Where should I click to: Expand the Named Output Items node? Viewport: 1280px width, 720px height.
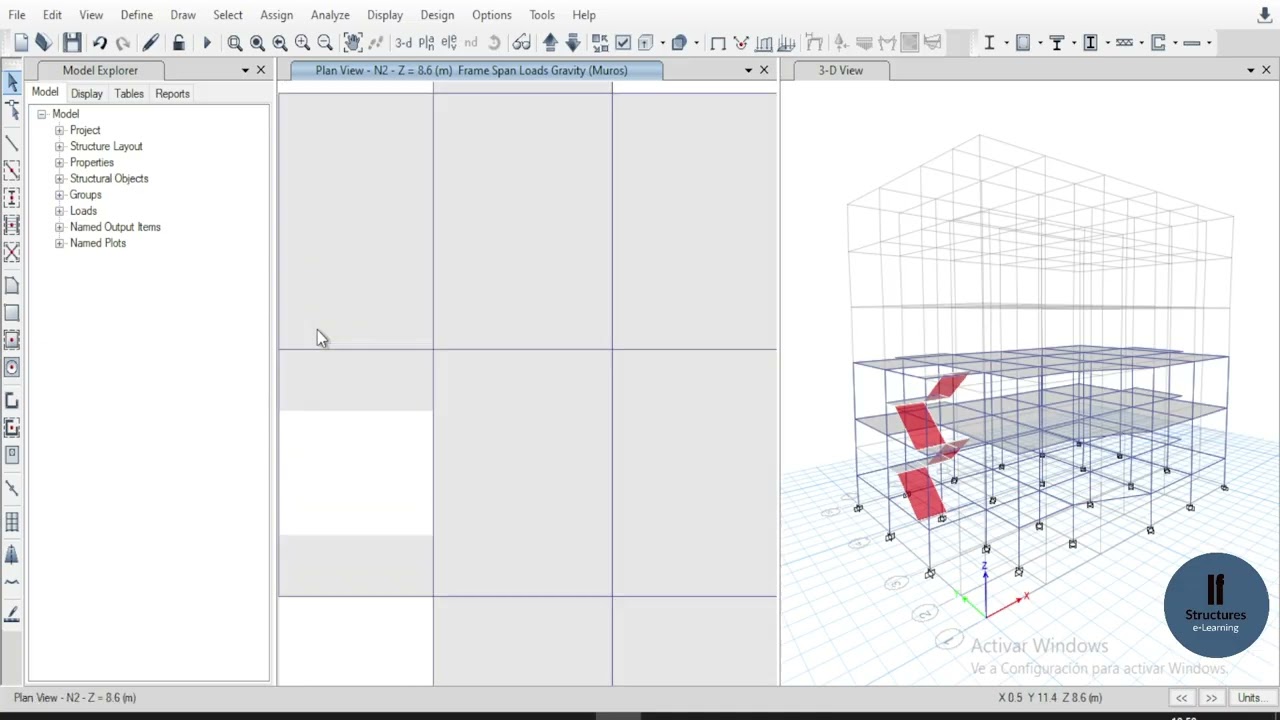[x=59, y=227]
